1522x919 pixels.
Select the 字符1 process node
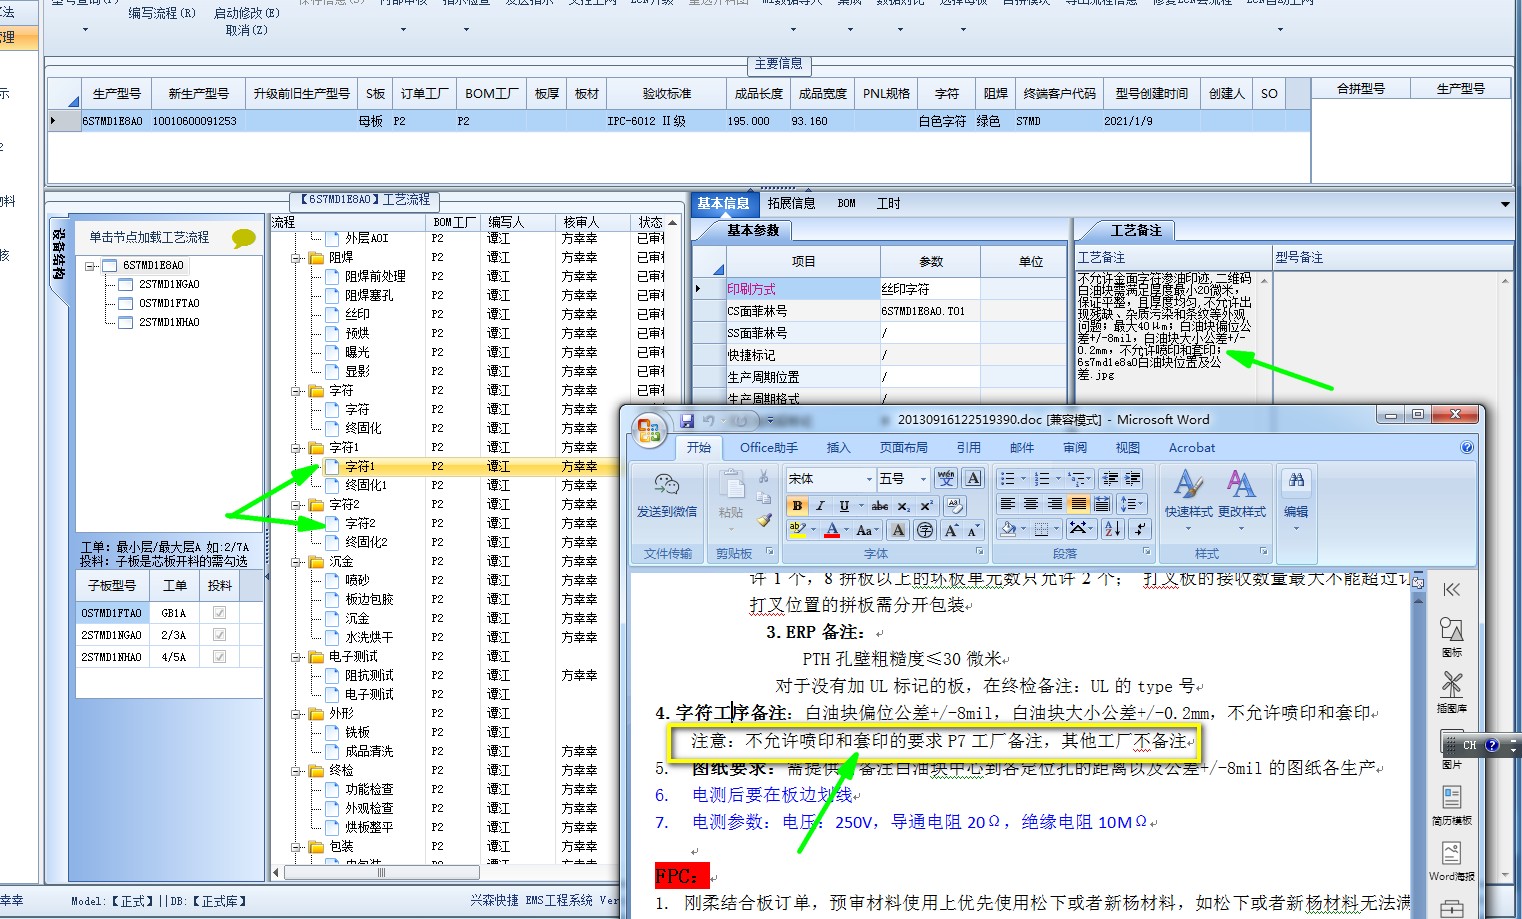[x=360, y=466]
